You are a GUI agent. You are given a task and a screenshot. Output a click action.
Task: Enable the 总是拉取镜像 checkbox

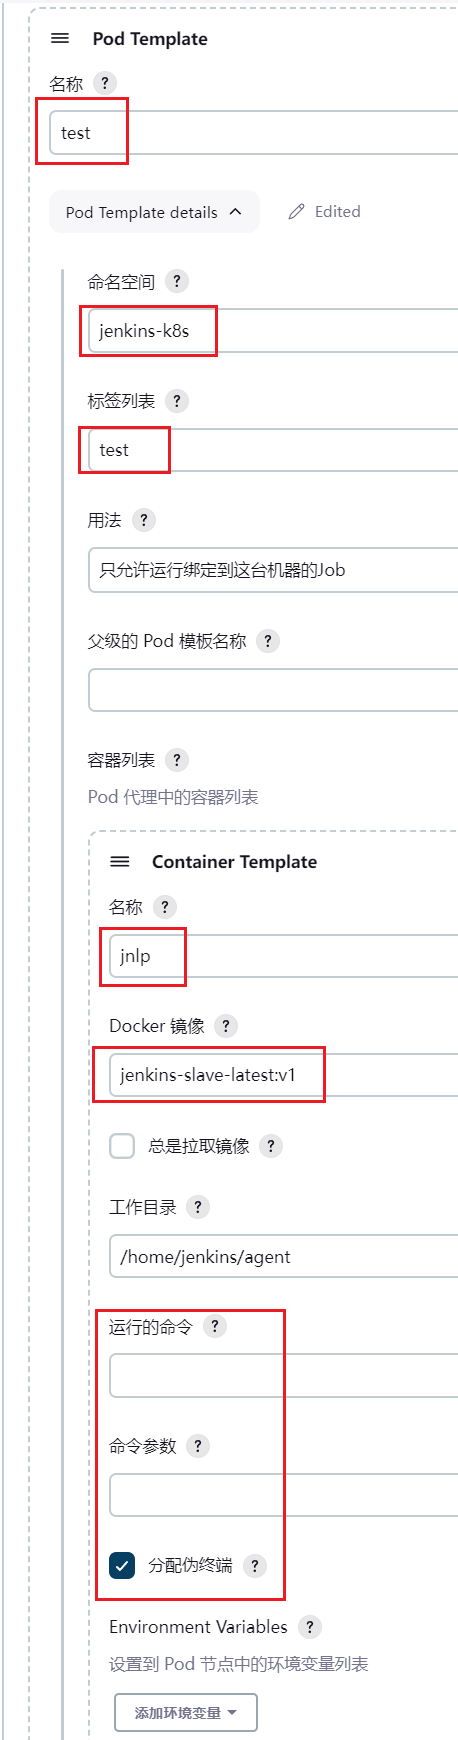click(x=122, y=1146)
